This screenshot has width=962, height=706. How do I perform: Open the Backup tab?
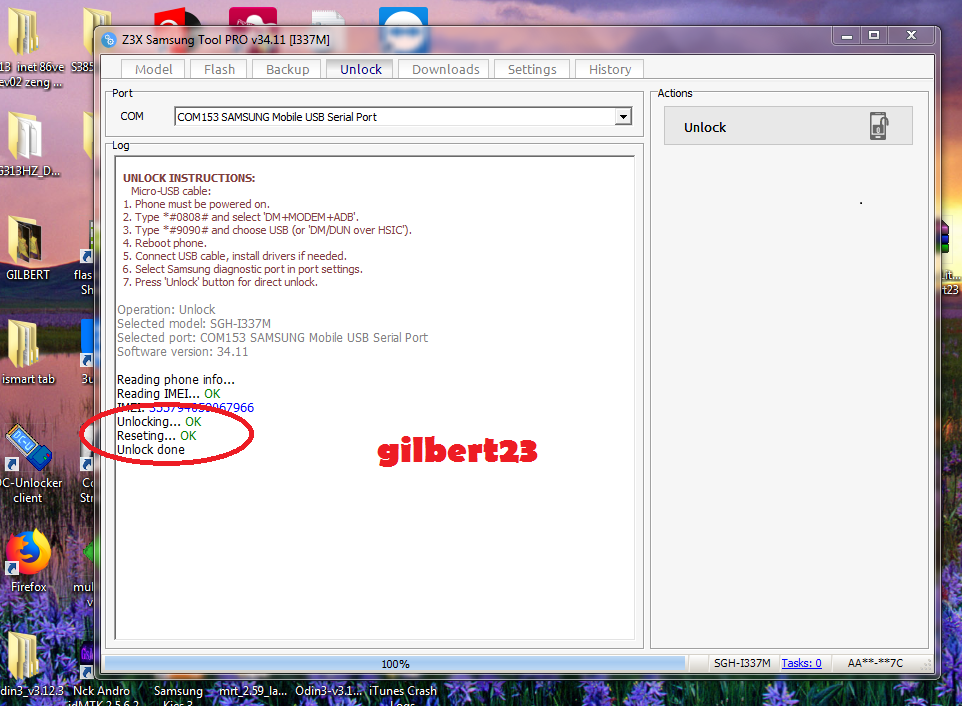coord(287,69)
